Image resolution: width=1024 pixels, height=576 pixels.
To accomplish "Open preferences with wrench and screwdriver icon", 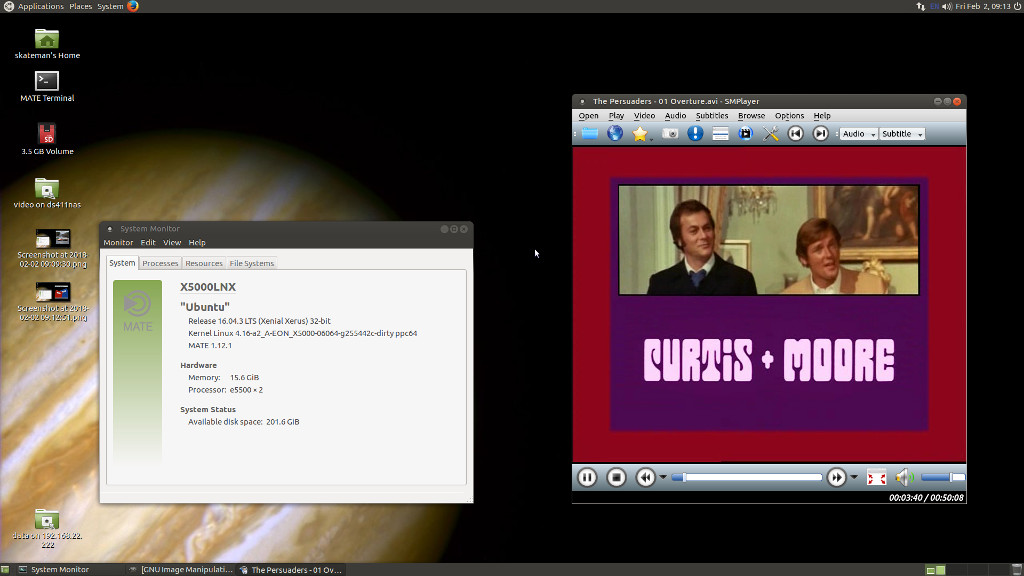I will pos(771,134).
